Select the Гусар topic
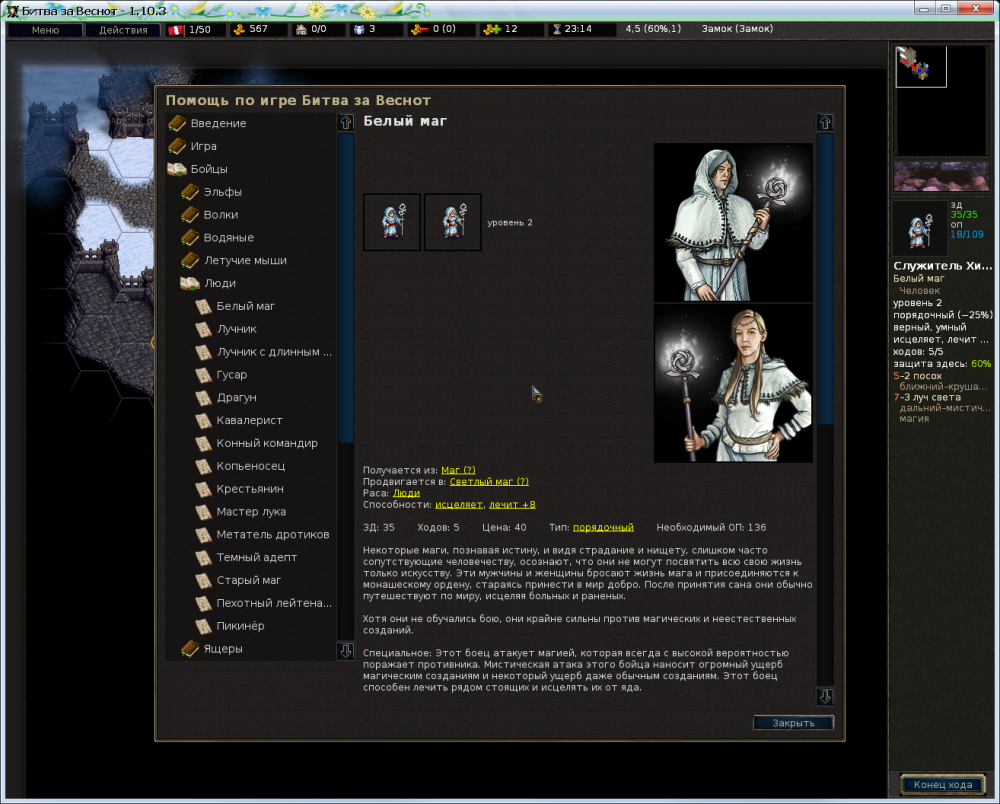The width and height of the screenshot is (1000, 804). [x=232, y=375]
